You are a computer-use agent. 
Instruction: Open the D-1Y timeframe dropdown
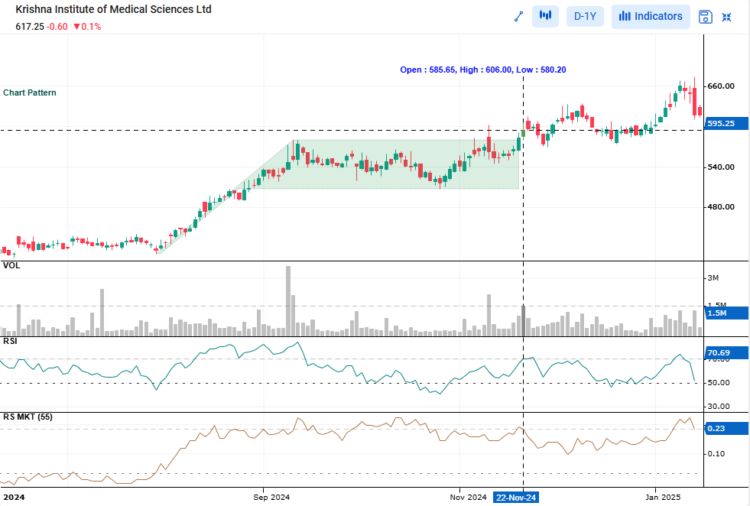(585, 16)
